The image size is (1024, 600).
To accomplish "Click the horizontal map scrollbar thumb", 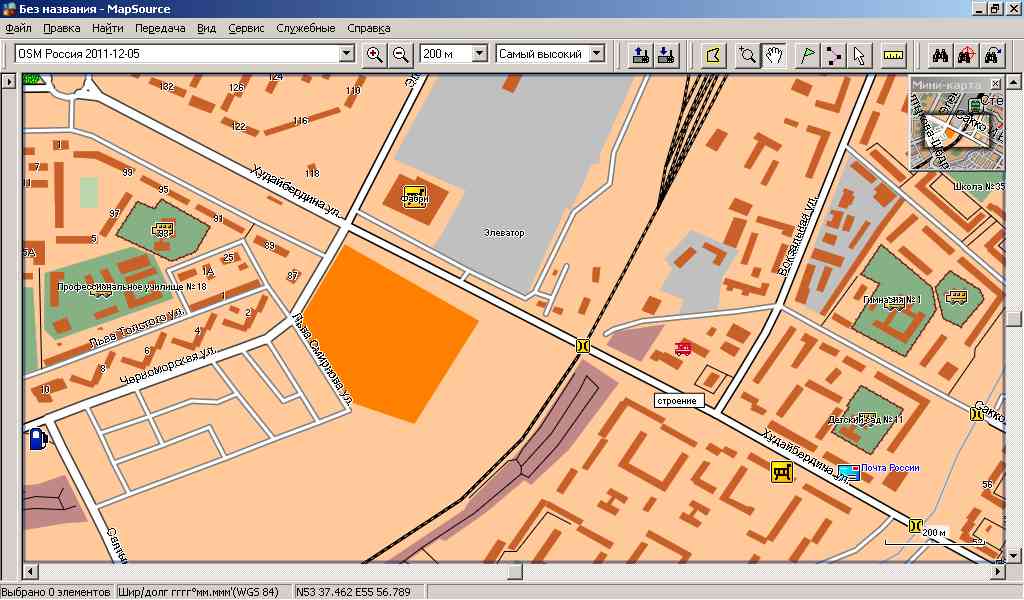I will [x=514, y=571].
